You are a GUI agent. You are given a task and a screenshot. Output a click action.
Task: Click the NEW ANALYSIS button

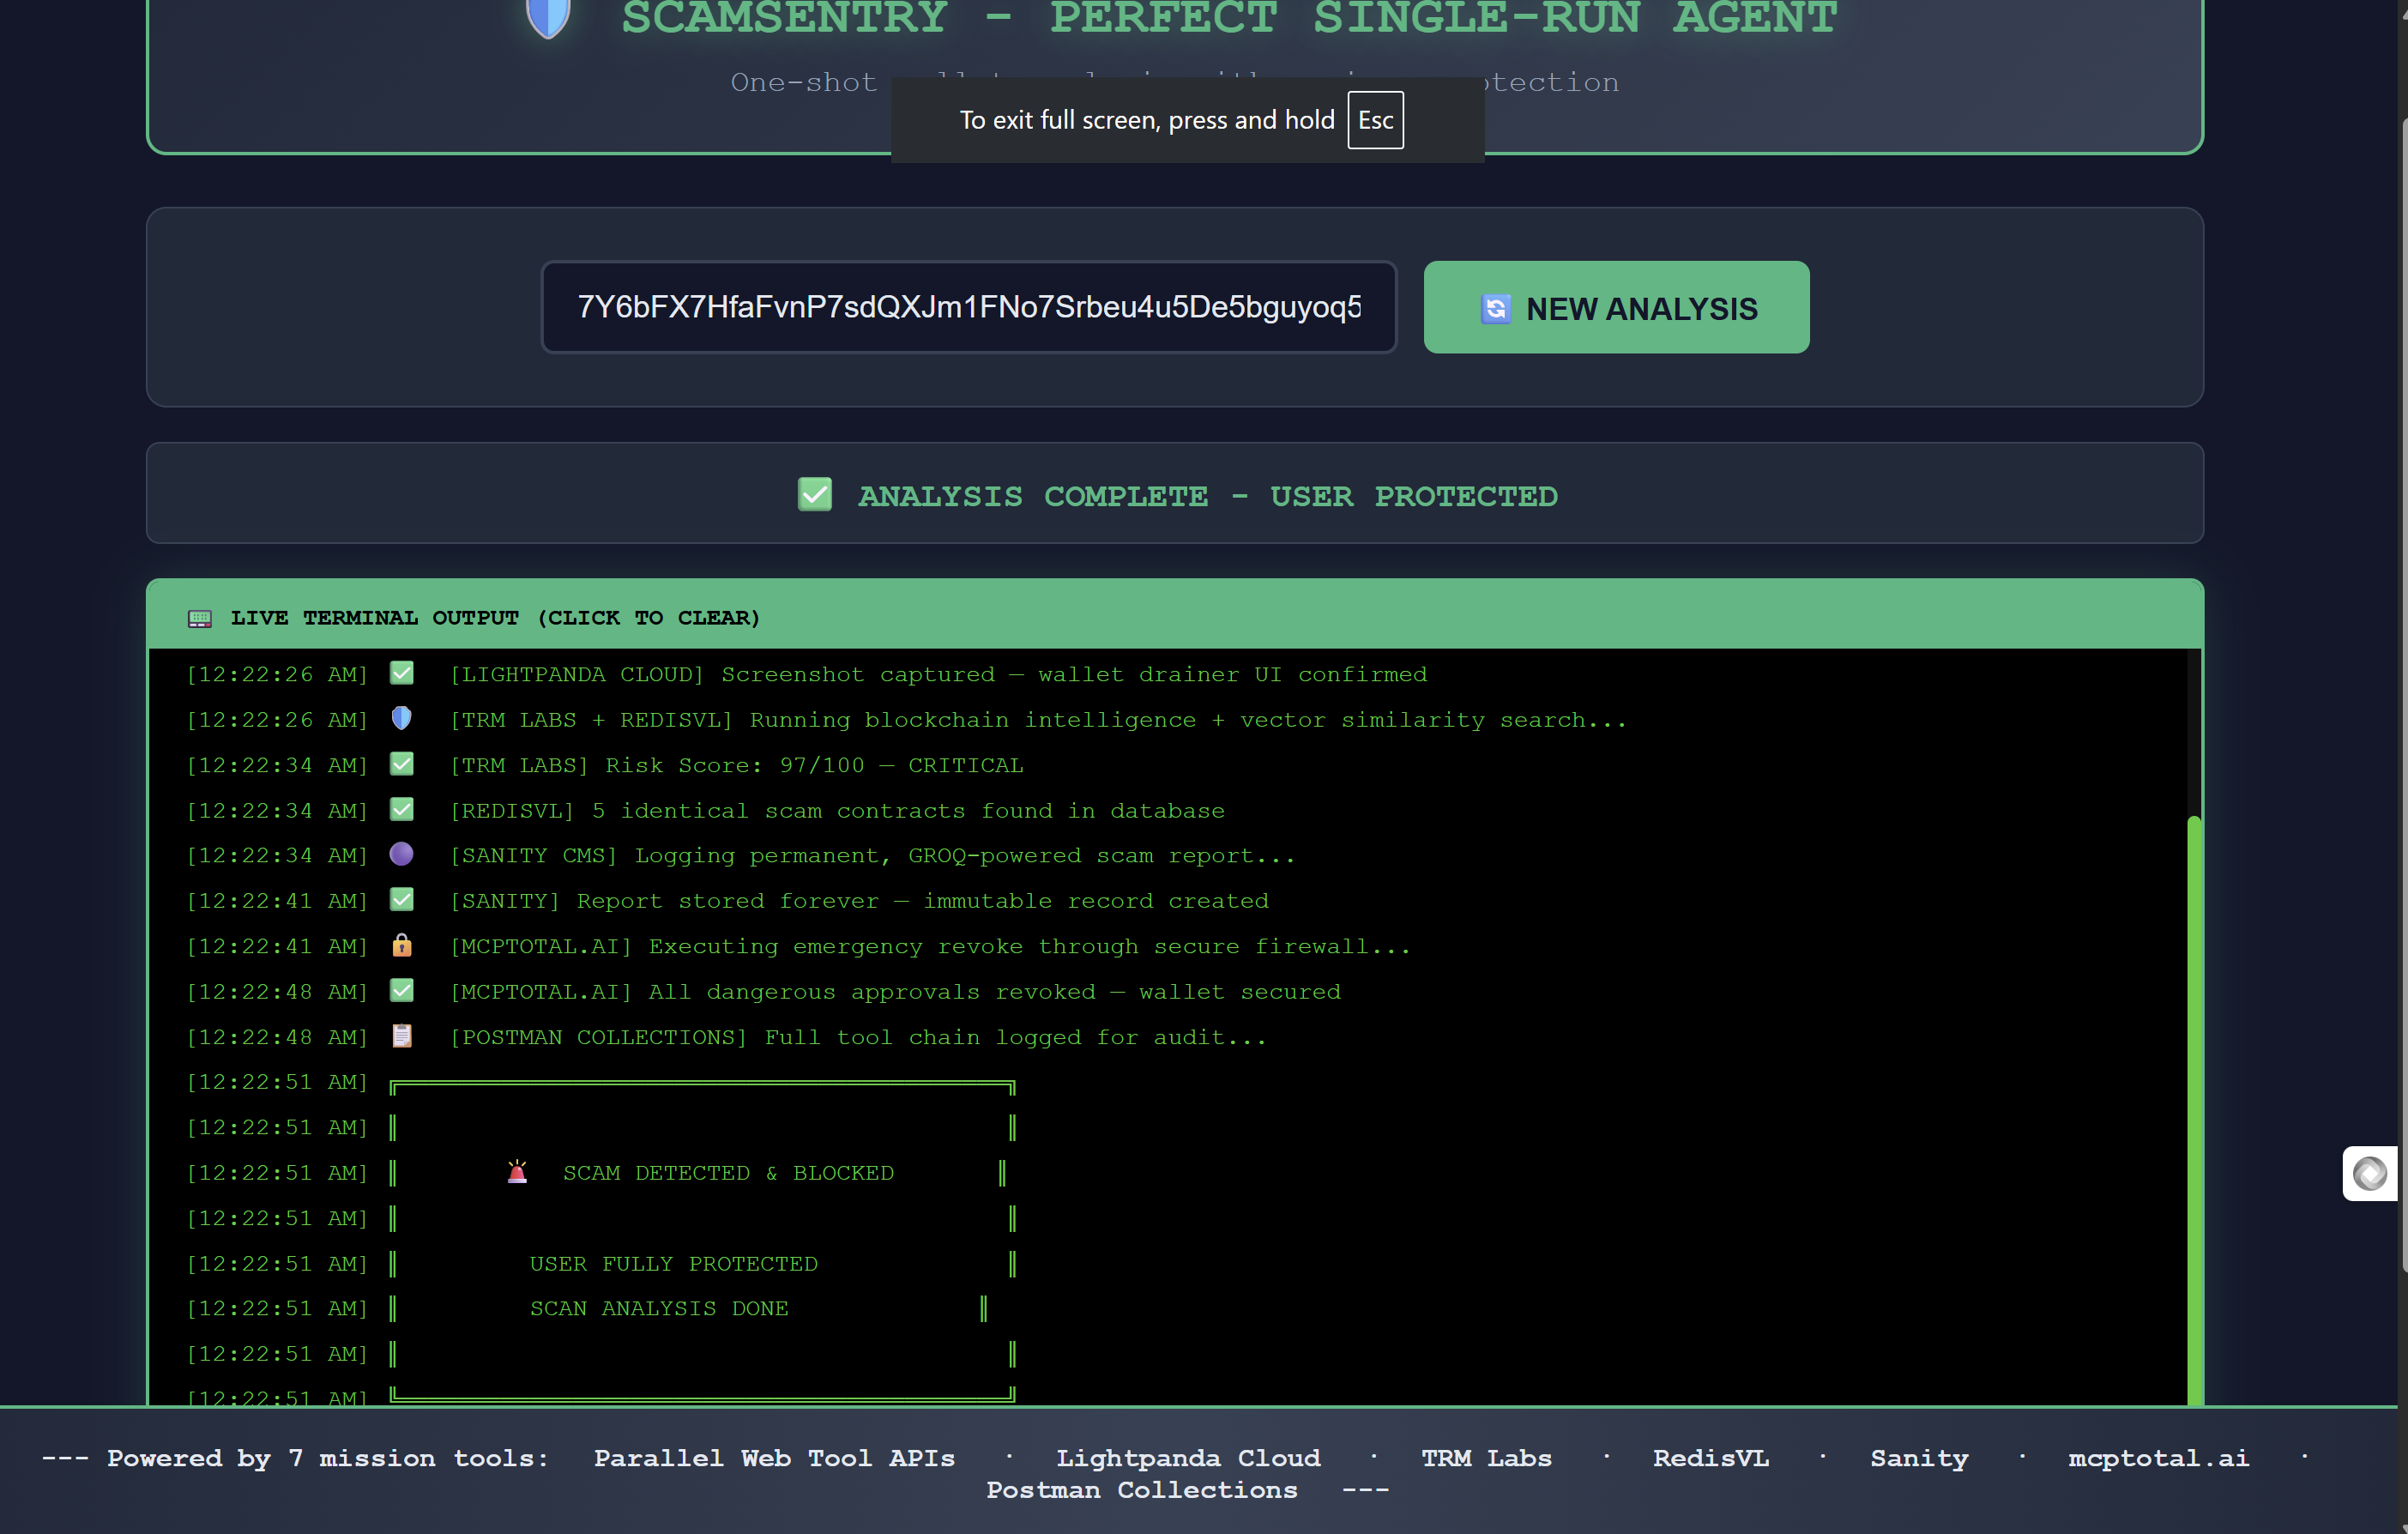1615,307
